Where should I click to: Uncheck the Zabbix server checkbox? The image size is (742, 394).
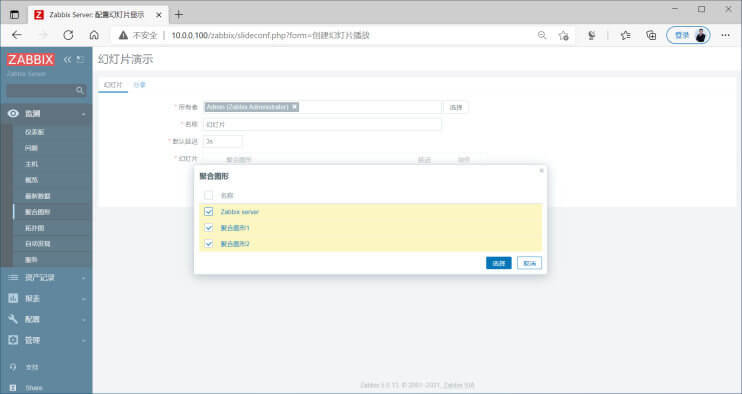[x=209, y=211]
